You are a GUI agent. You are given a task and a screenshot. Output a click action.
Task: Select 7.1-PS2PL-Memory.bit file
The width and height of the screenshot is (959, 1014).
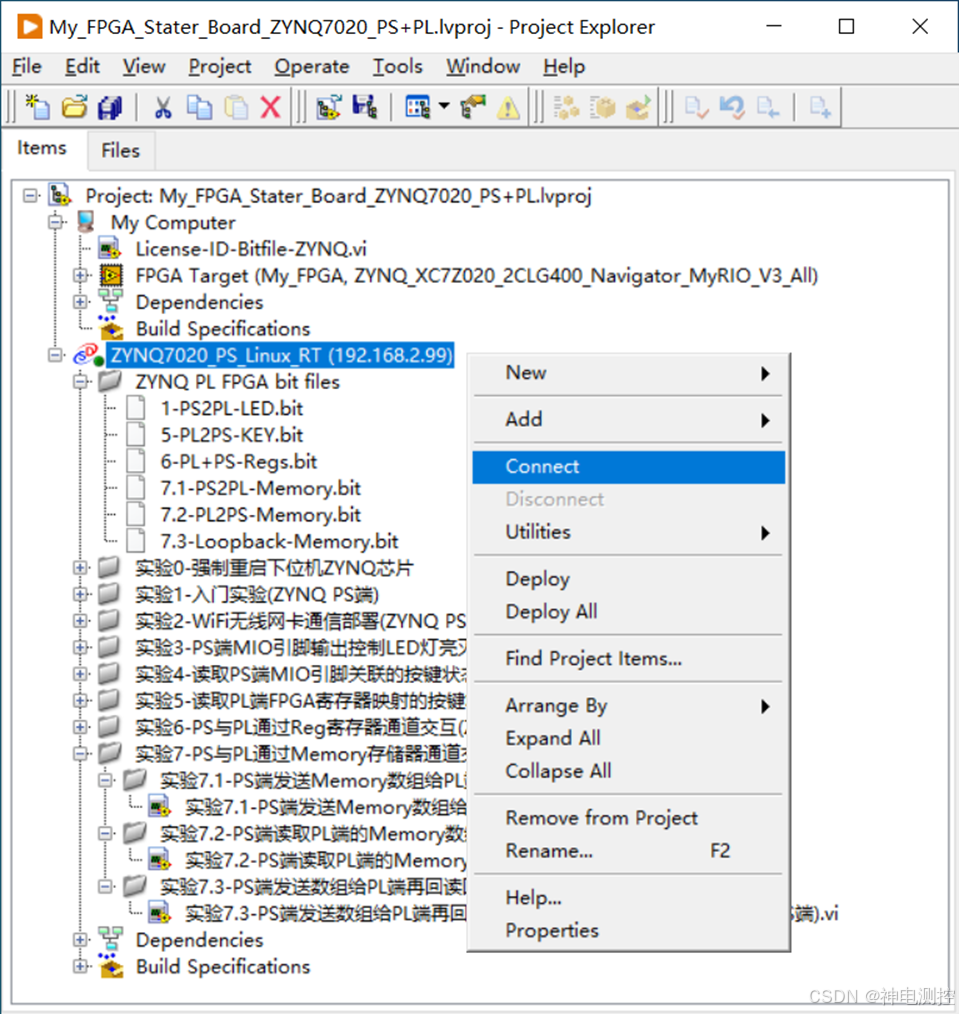coord(261,488)
